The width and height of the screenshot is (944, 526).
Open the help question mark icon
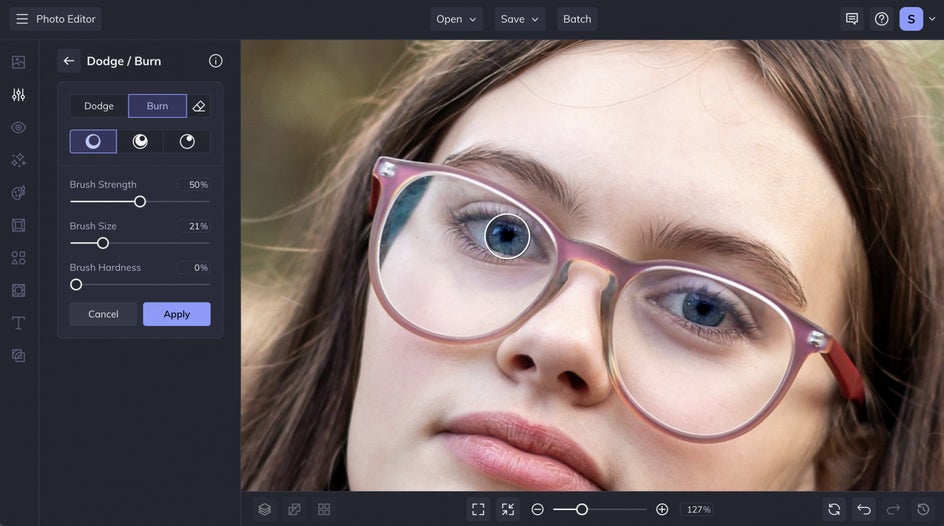(x=881, y=19)
